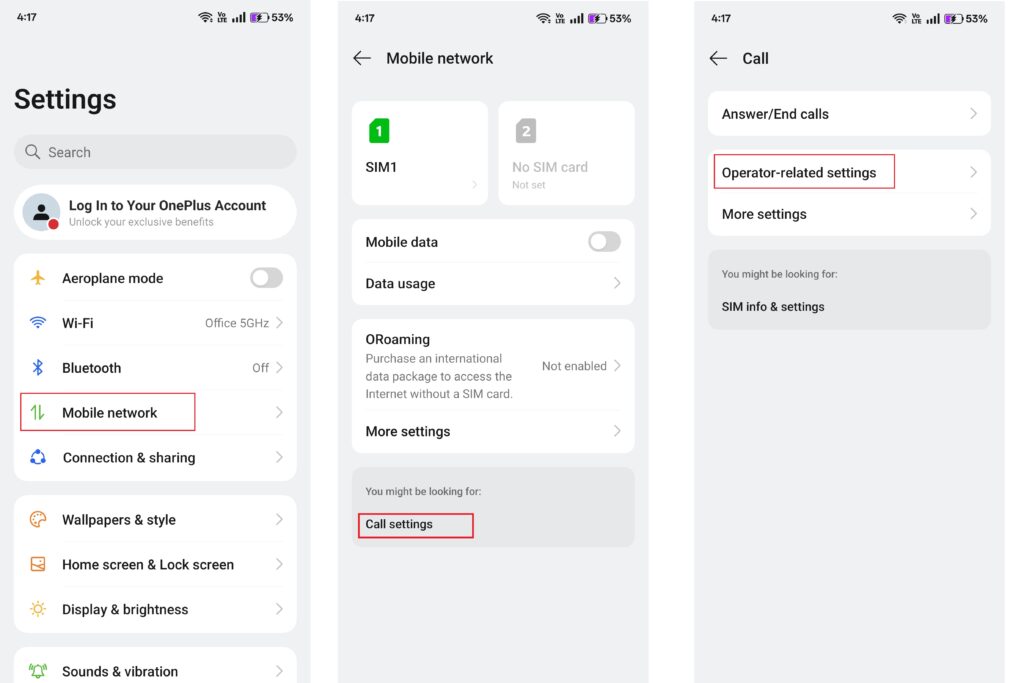Open Data usage
1024x683 pixels.
(x=493, y=283)
